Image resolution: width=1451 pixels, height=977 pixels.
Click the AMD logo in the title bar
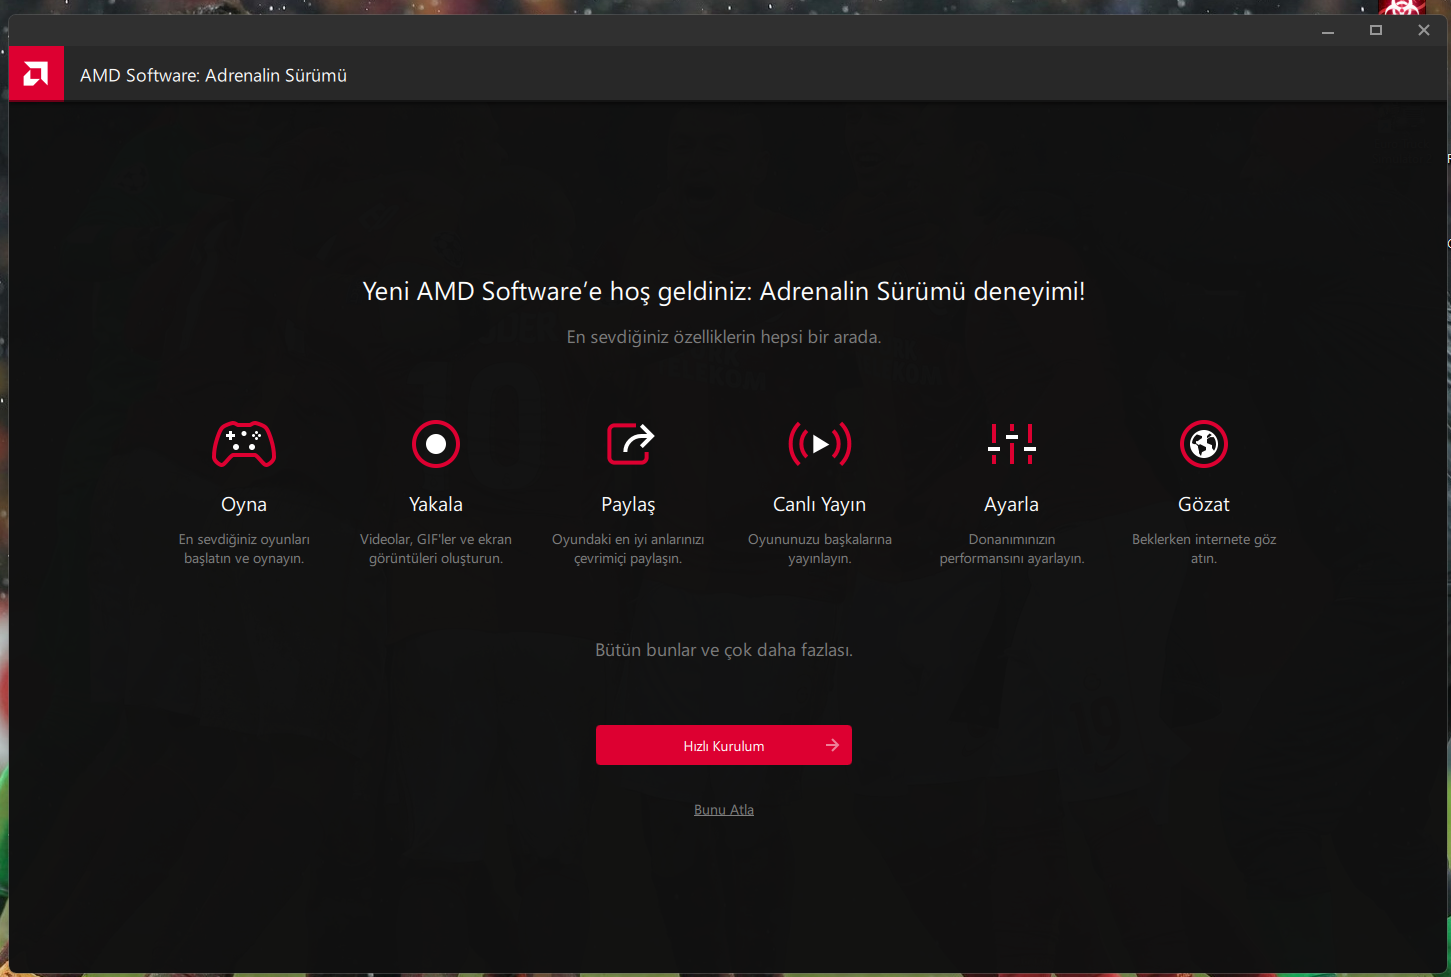click(x=36, y=74)
